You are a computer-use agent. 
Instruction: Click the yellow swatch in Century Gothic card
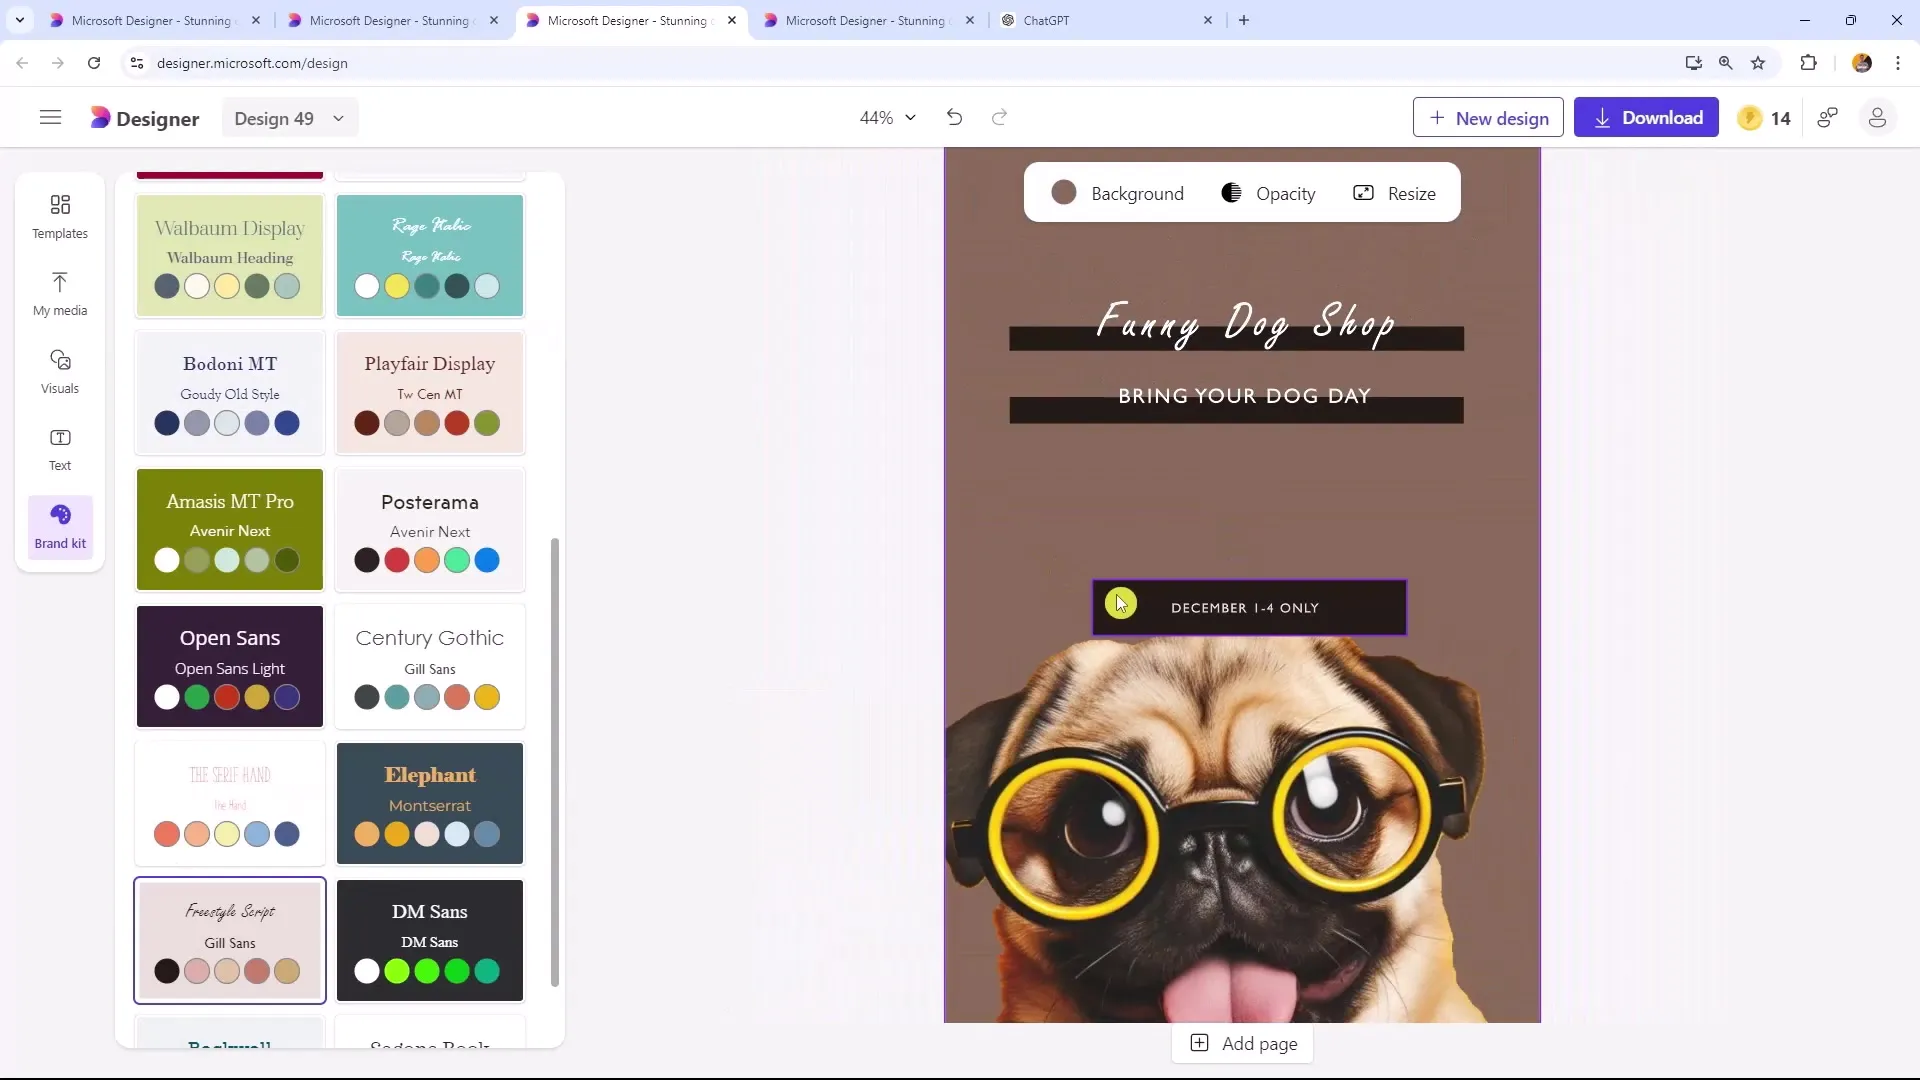(487, 697)
